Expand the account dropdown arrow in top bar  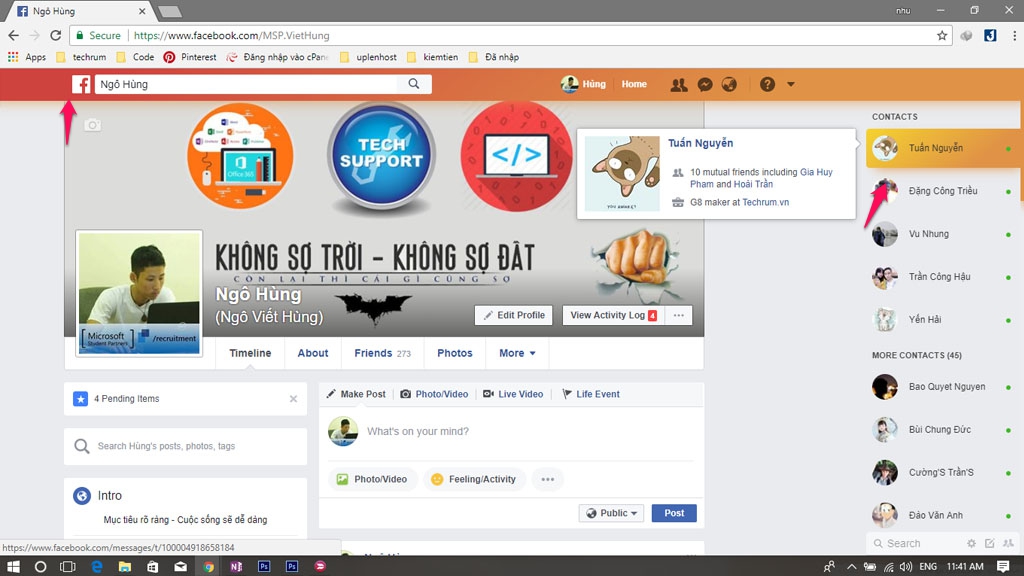coord(791,85)
